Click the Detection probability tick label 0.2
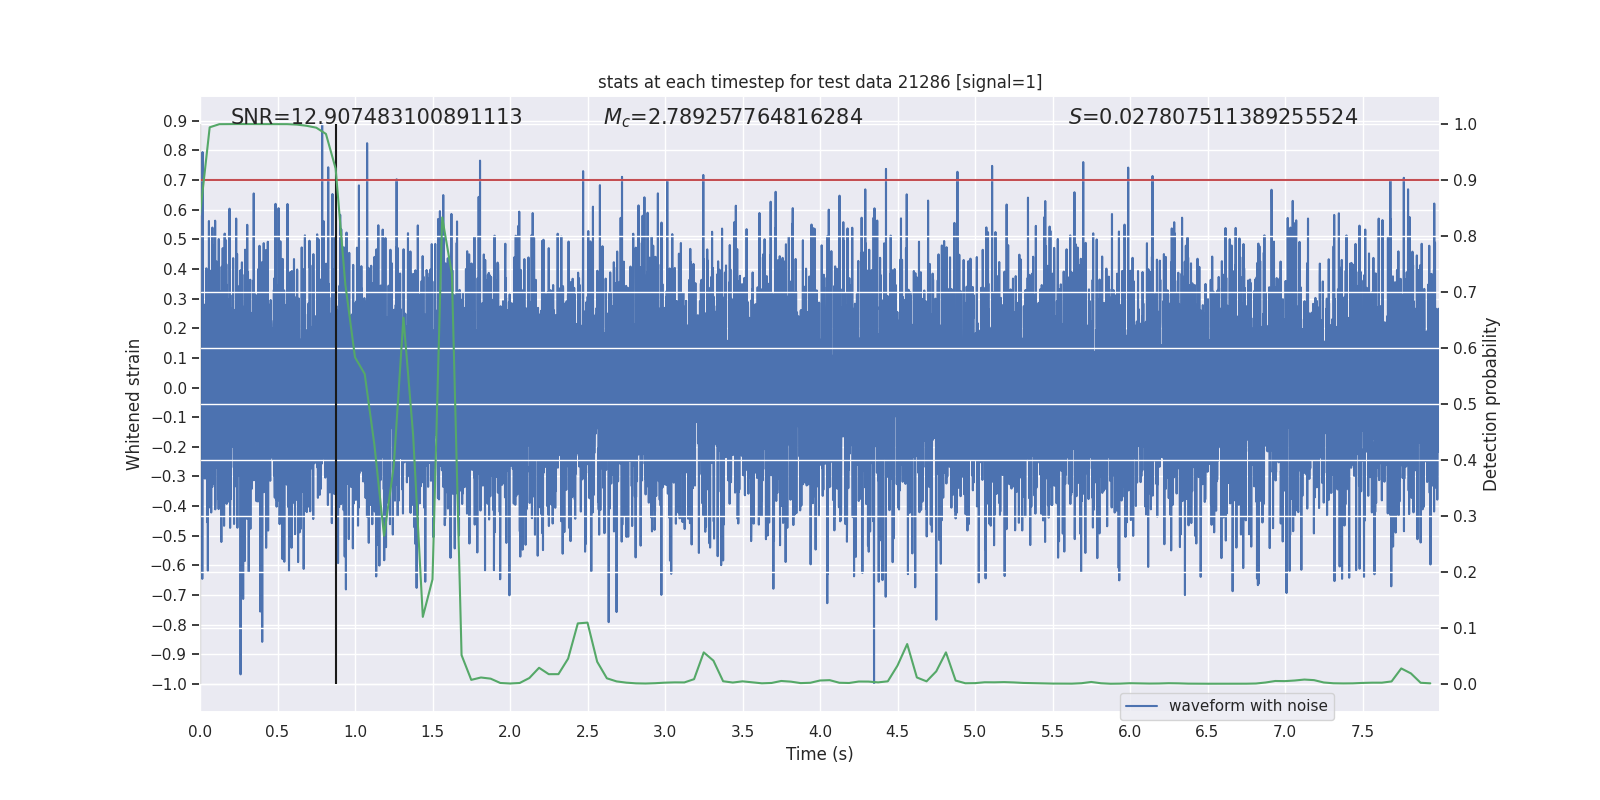The height and width of the screenshot is (800, 1600). click(x=1465, y=573)
